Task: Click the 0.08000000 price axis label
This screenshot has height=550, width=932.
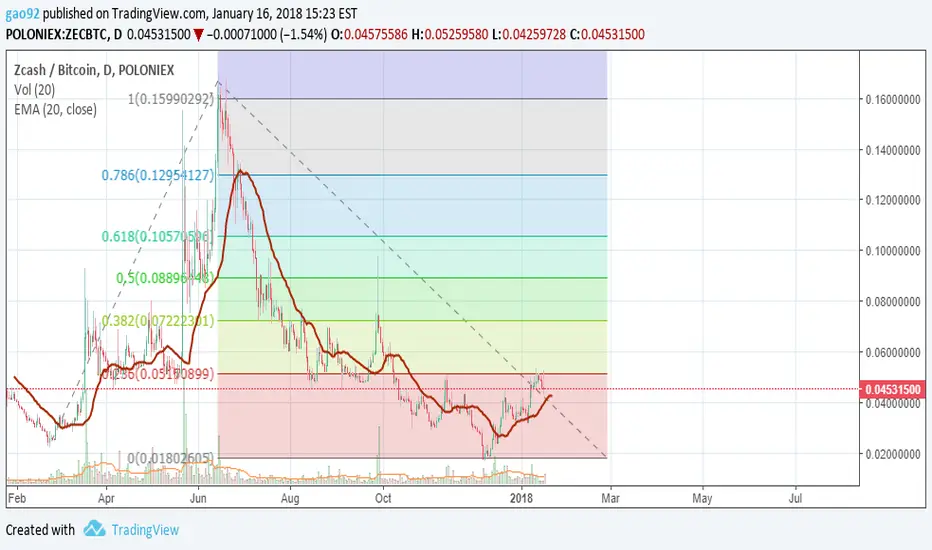Action: point(893,302)
